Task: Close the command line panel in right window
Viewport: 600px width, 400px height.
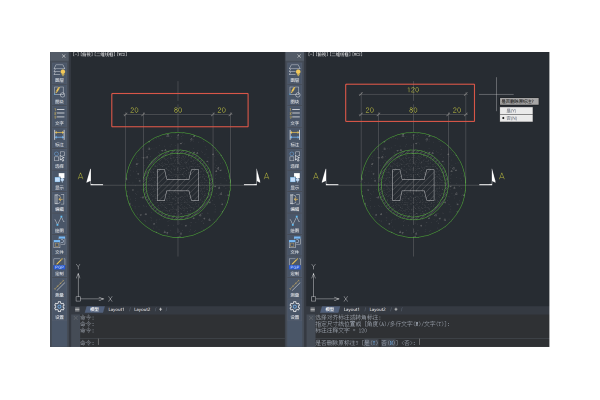Action: click(311, 318)
